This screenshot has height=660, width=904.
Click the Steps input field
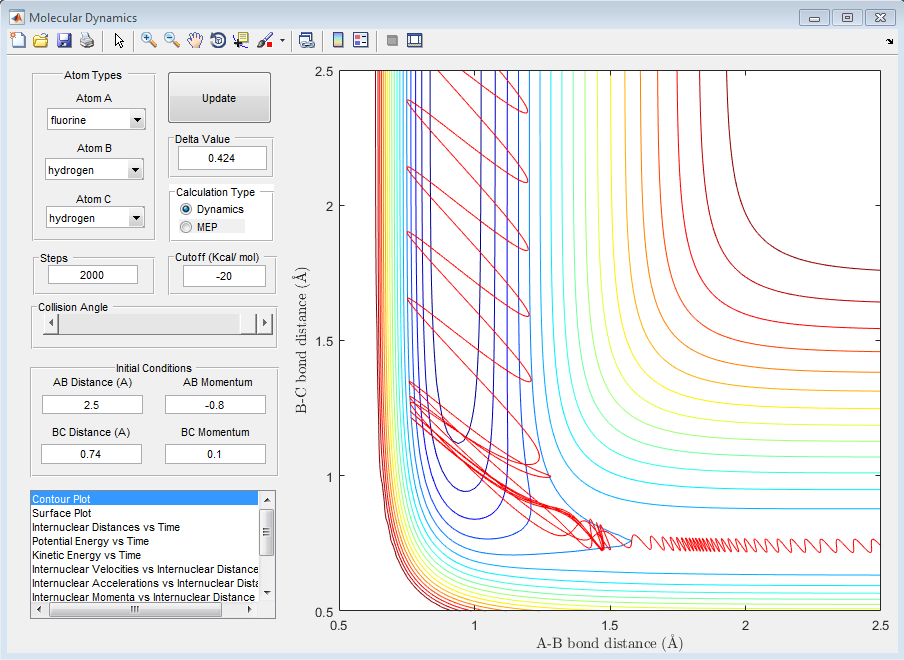click(92, 275)
